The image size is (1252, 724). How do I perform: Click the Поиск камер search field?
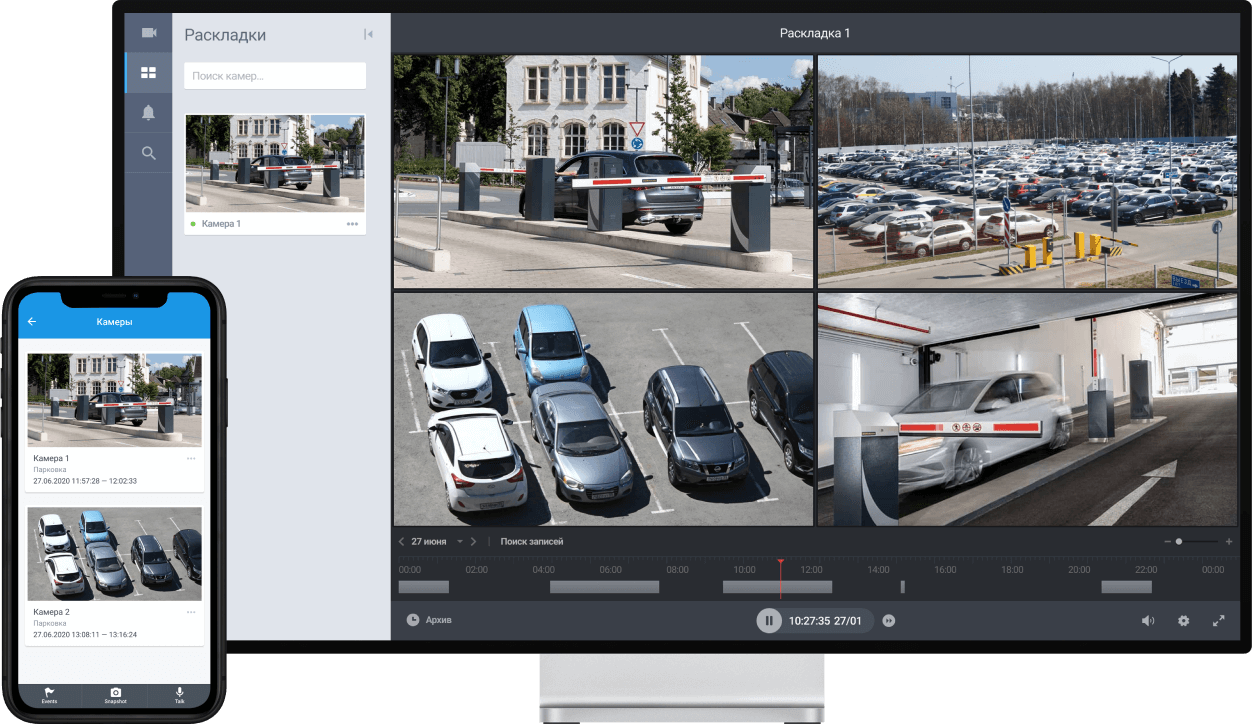[275, 76]
